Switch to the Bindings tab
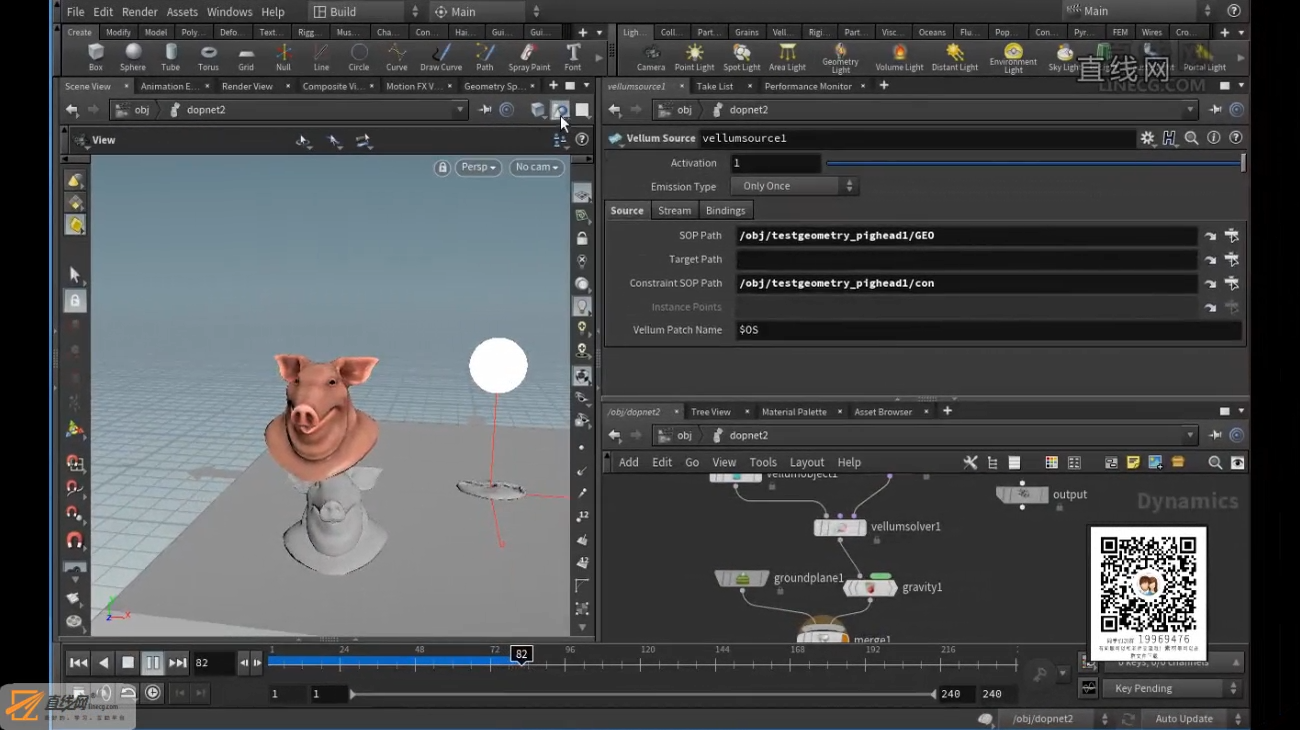The image size is (1300, 730). [725, 211]
